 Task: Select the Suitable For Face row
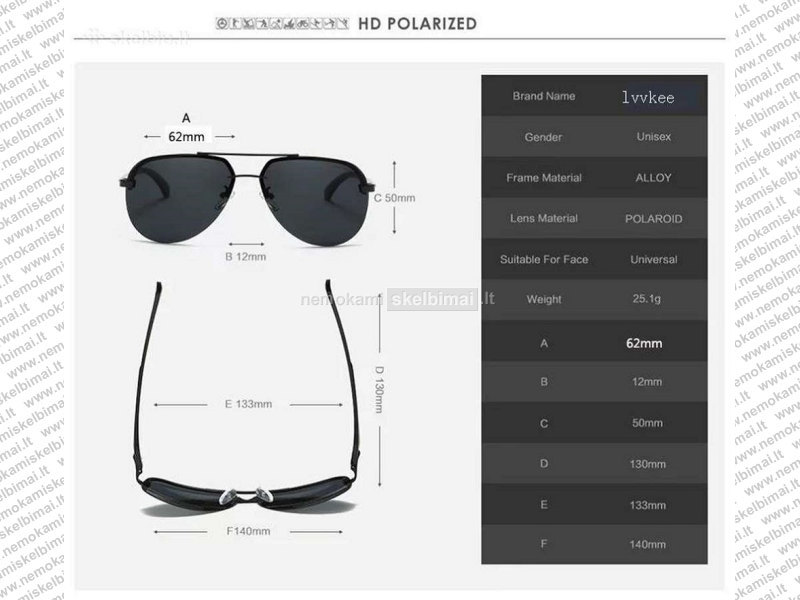coord(594,259)
